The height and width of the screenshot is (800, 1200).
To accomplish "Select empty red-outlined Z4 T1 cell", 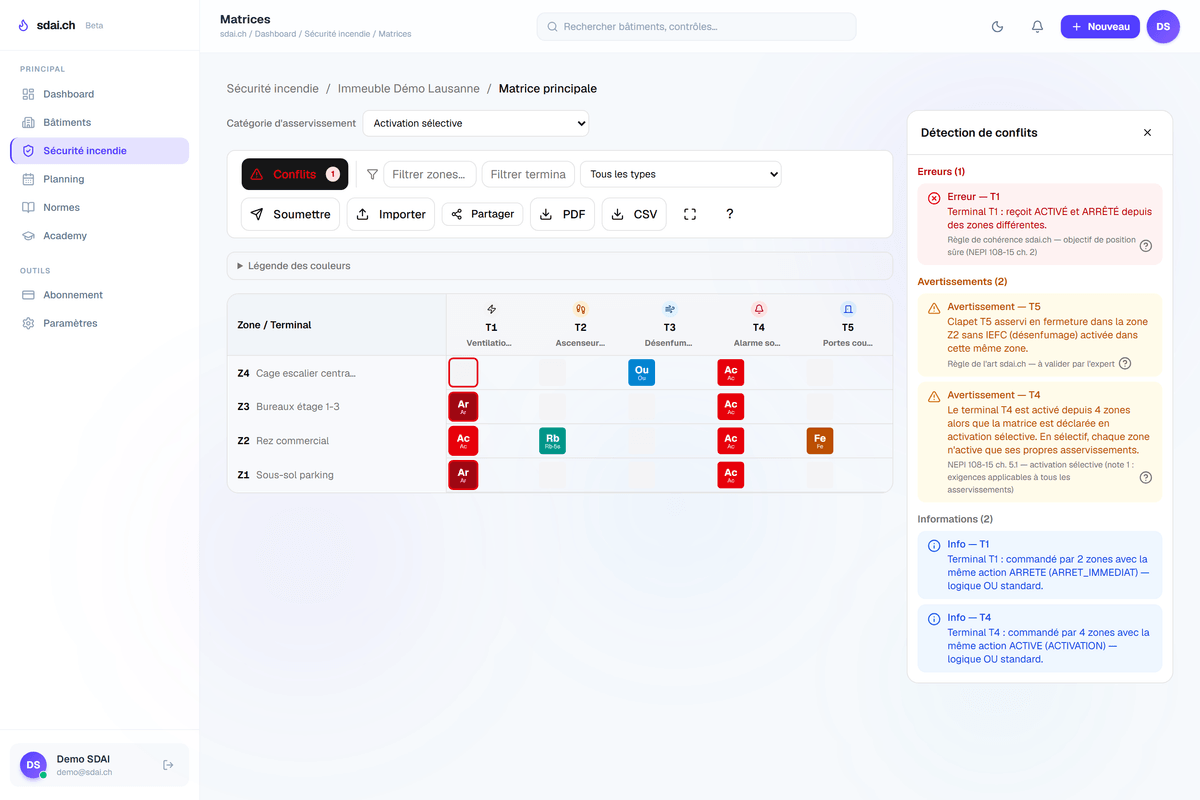I will (463, 373).
